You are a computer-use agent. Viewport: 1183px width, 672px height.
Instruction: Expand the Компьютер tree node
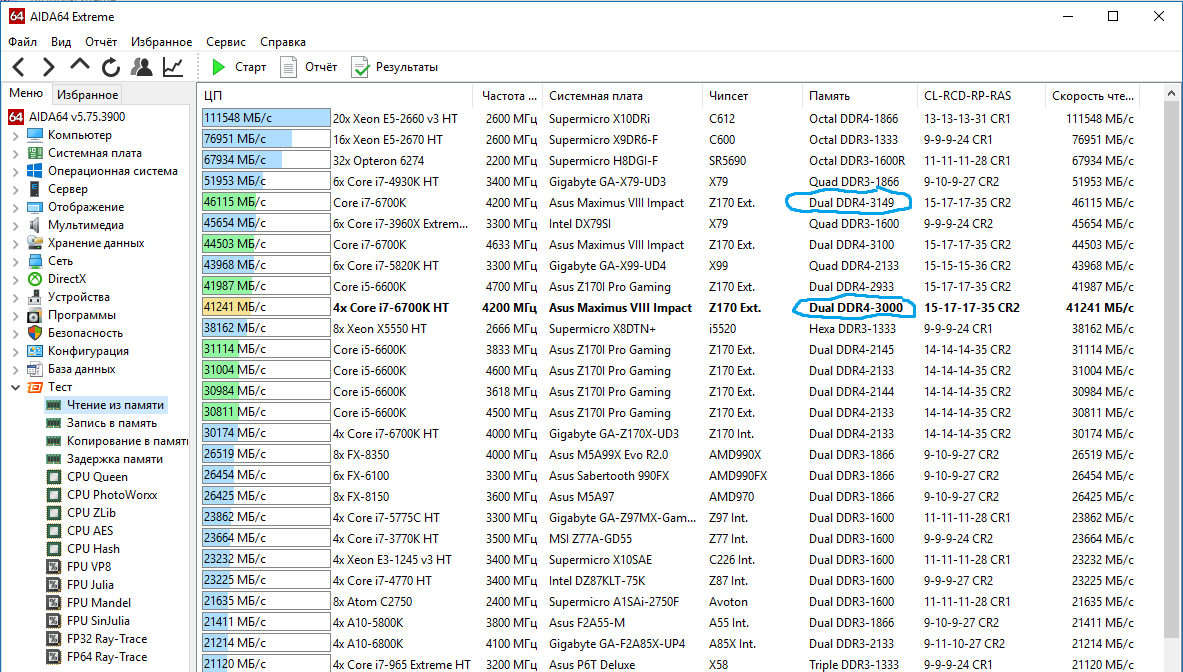[16, 135]
